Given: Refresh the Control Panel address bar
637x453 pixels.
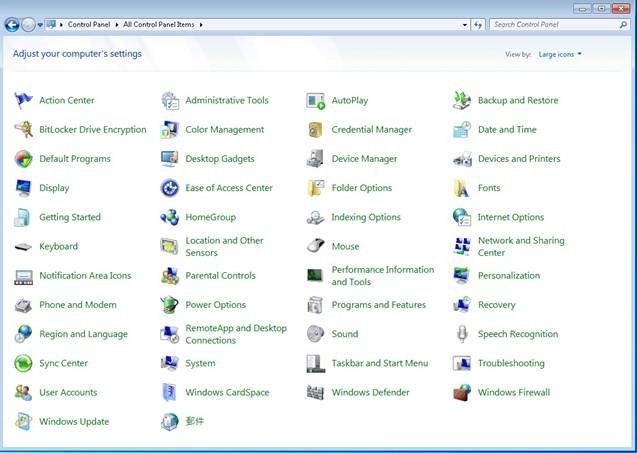Looking at the screenshot, I should (x=478, y=25).
